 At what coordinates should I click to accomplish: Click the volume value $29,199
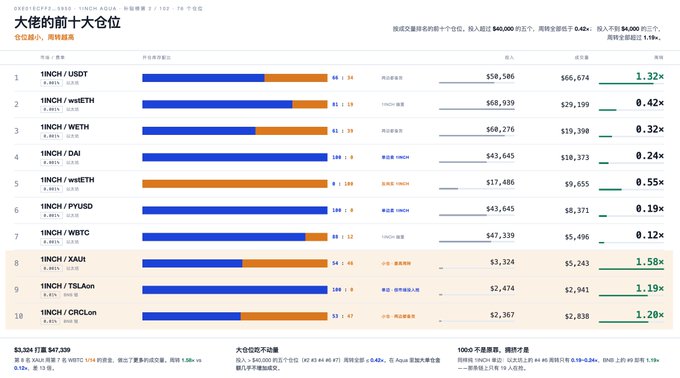[575, 104]
